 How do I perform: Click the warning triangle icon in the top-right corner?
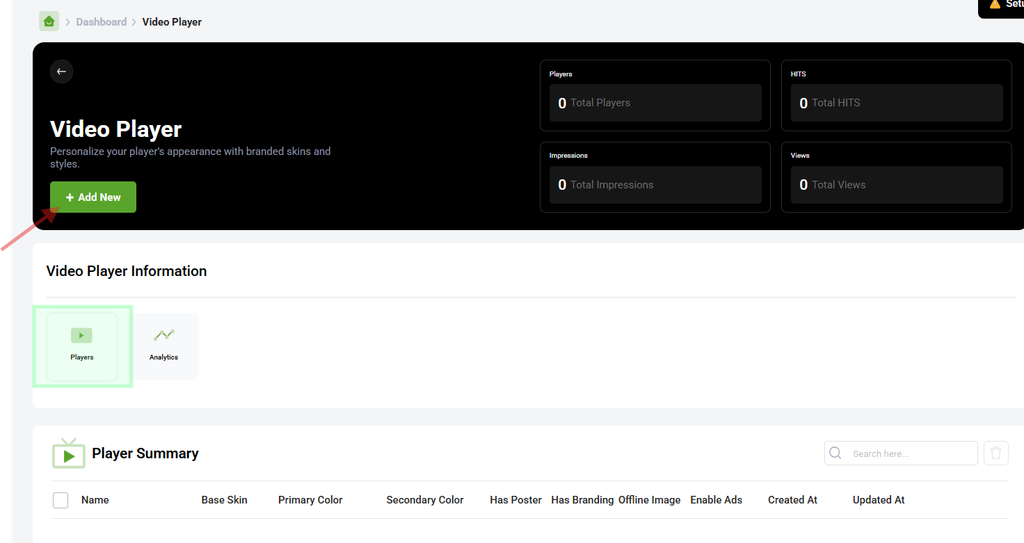point(995,4)
